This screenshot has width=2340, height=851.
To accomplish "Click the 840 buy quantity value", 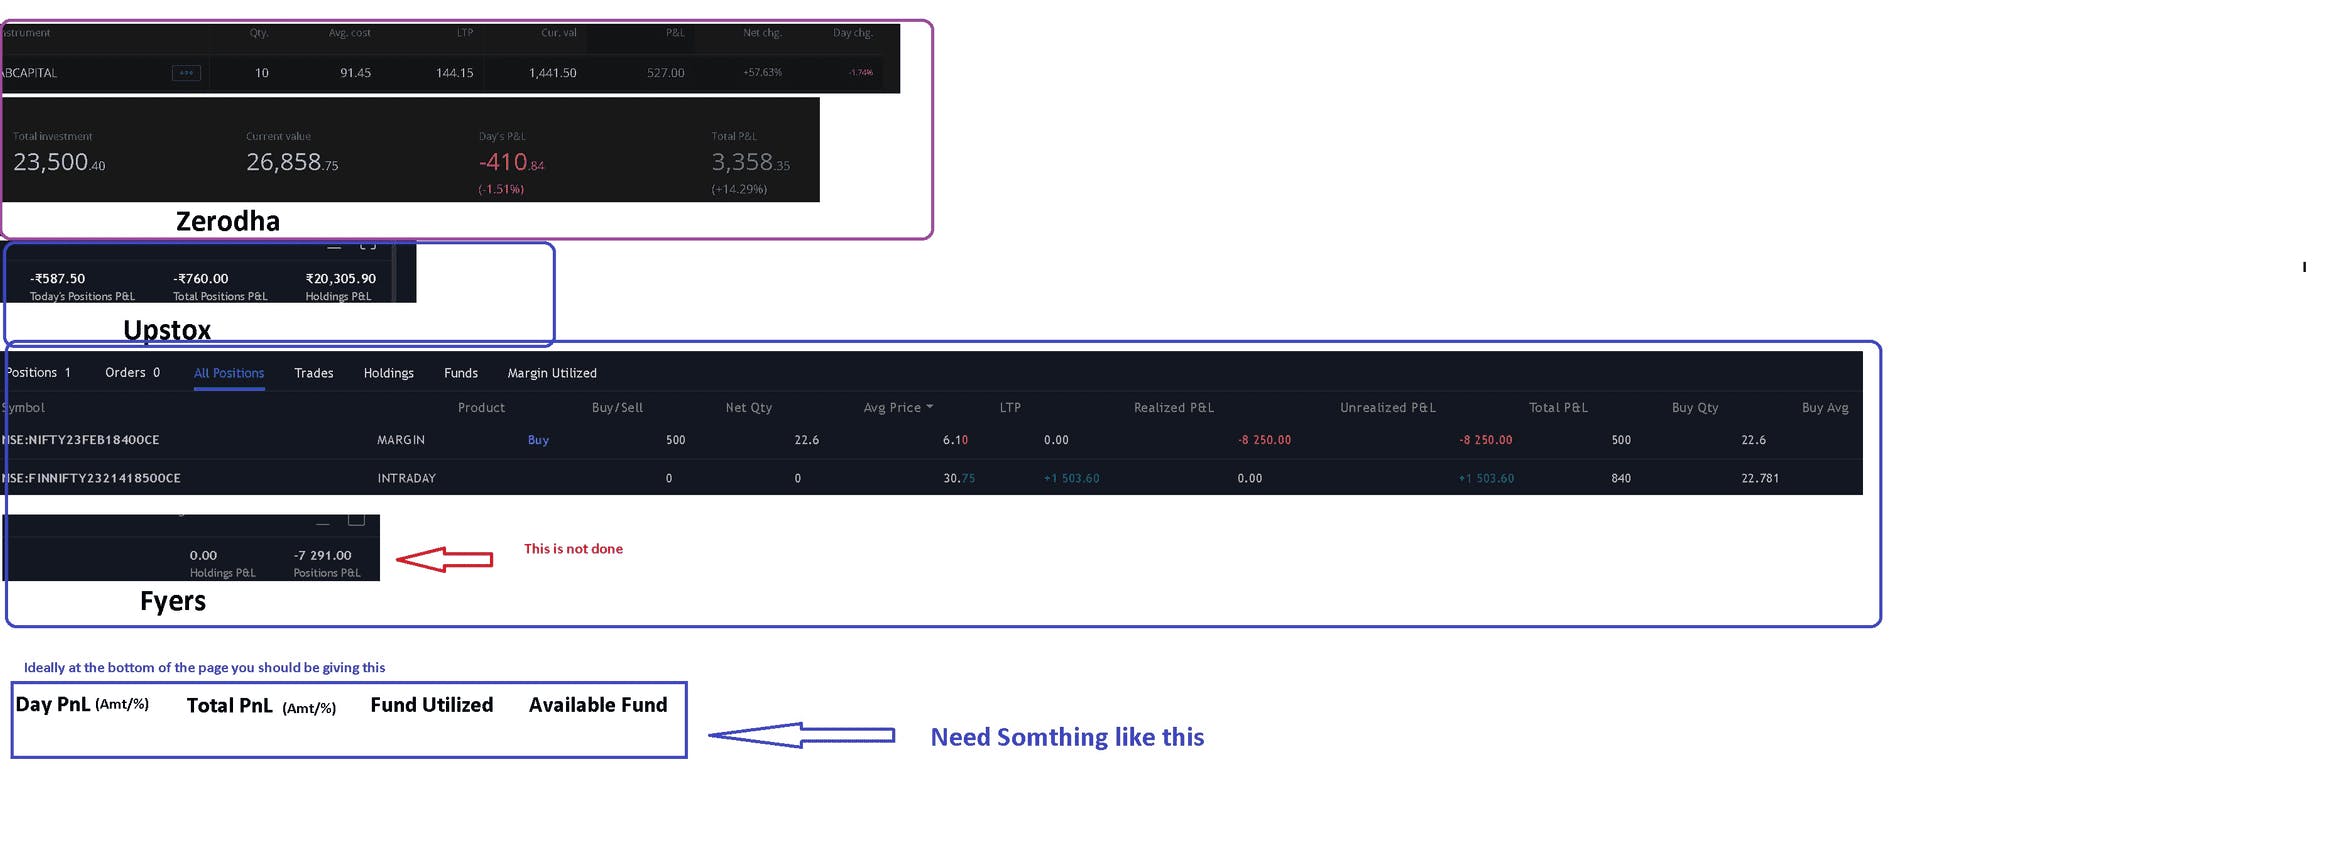I will click(x=1621, y=478).
